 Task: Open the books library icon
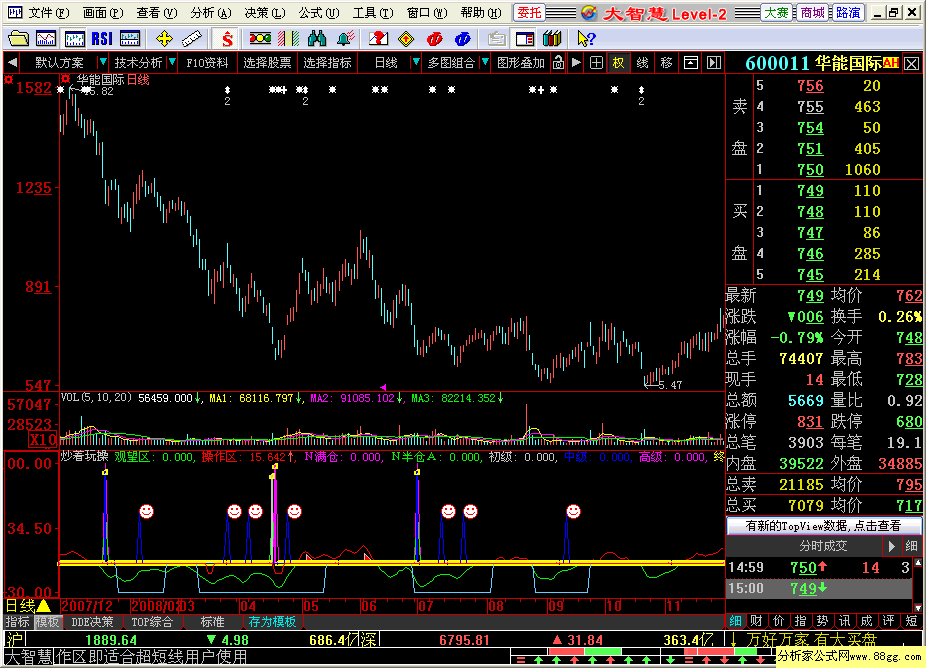point(552,39)
